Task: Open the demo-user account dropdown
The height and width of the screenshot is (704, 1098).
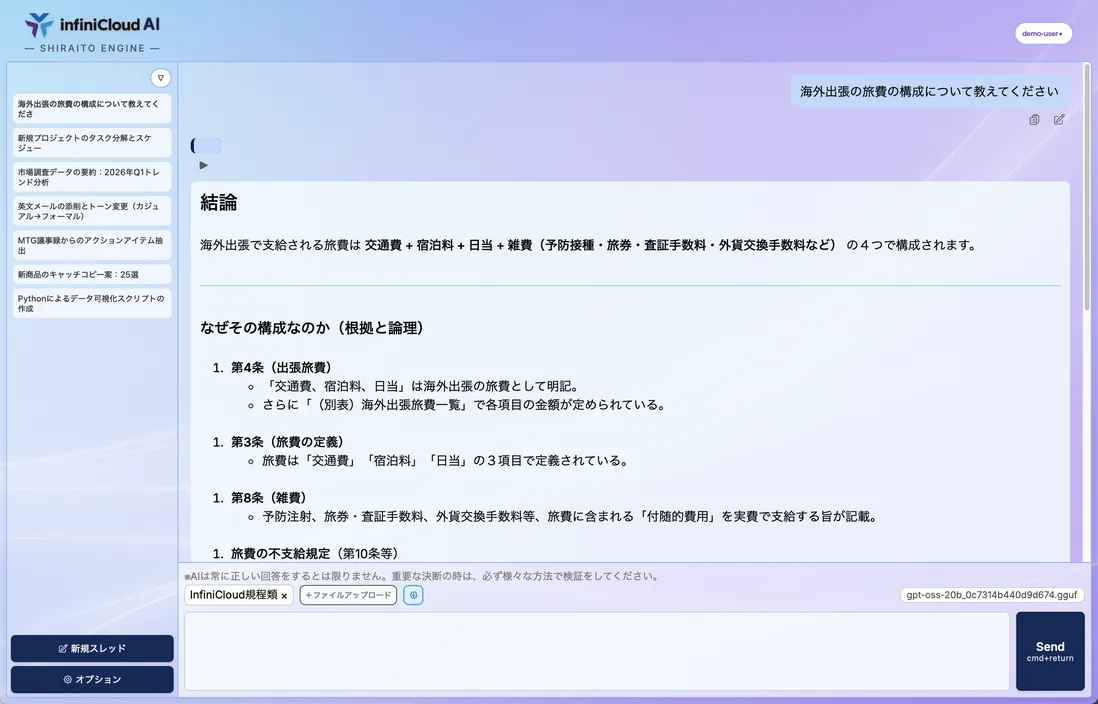Action: point(1043,34)
